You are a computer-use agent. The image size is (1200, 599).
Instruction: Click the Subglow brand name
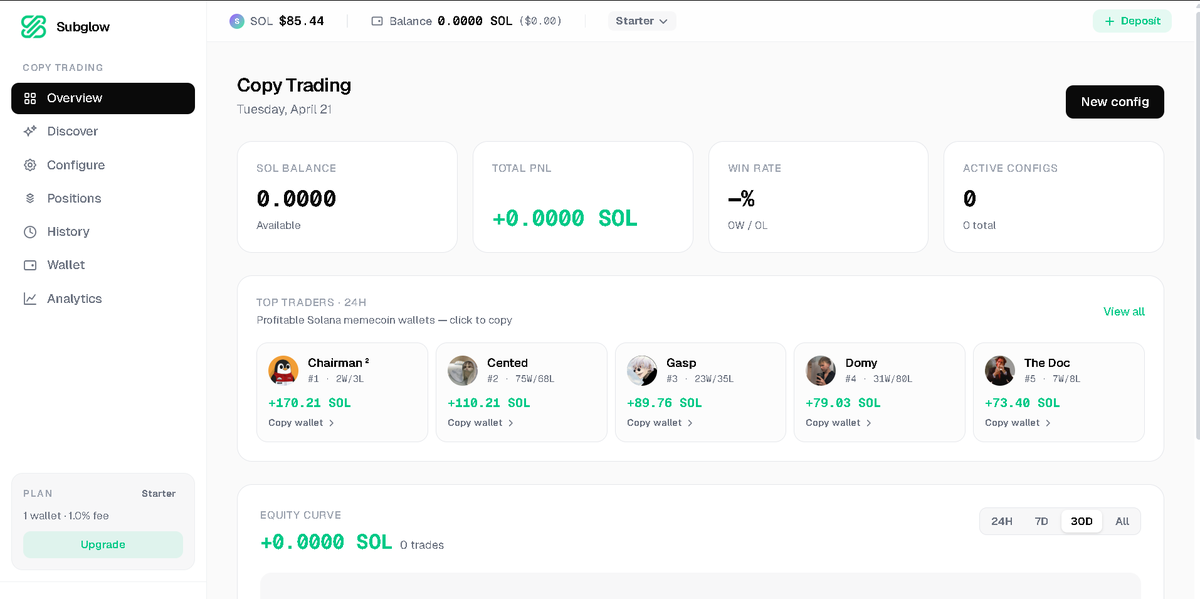(x=83, y=27)
